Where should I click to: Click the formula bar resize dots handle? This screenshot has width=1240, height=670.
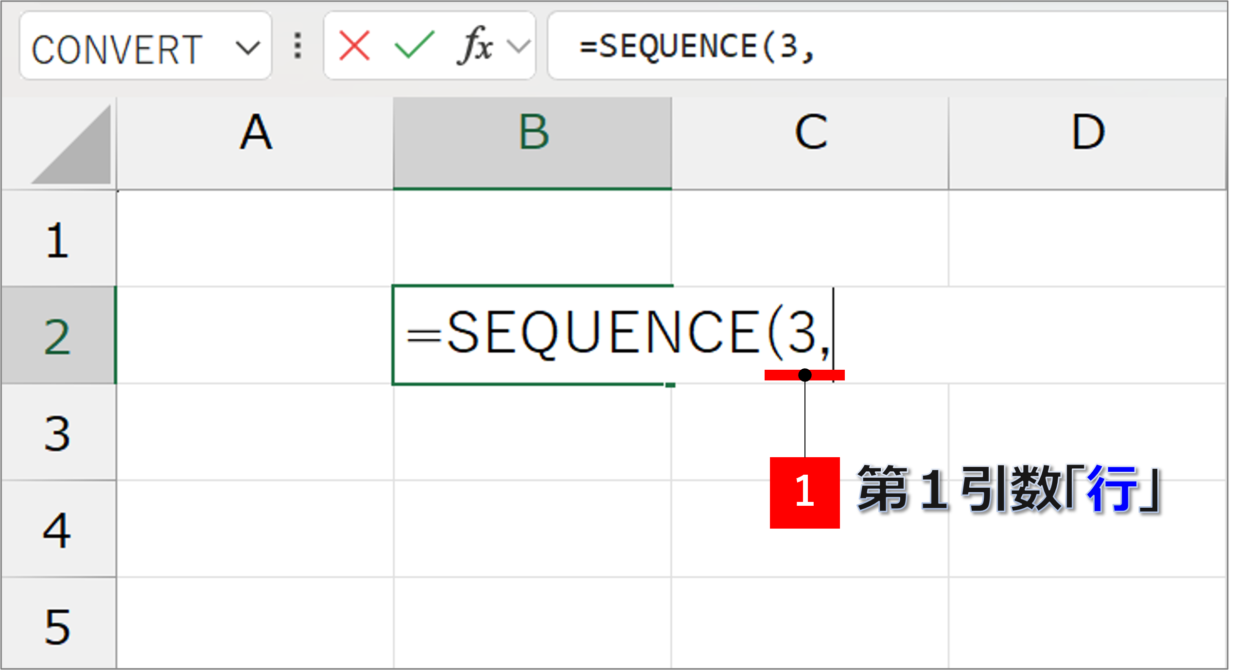[297, 46]
